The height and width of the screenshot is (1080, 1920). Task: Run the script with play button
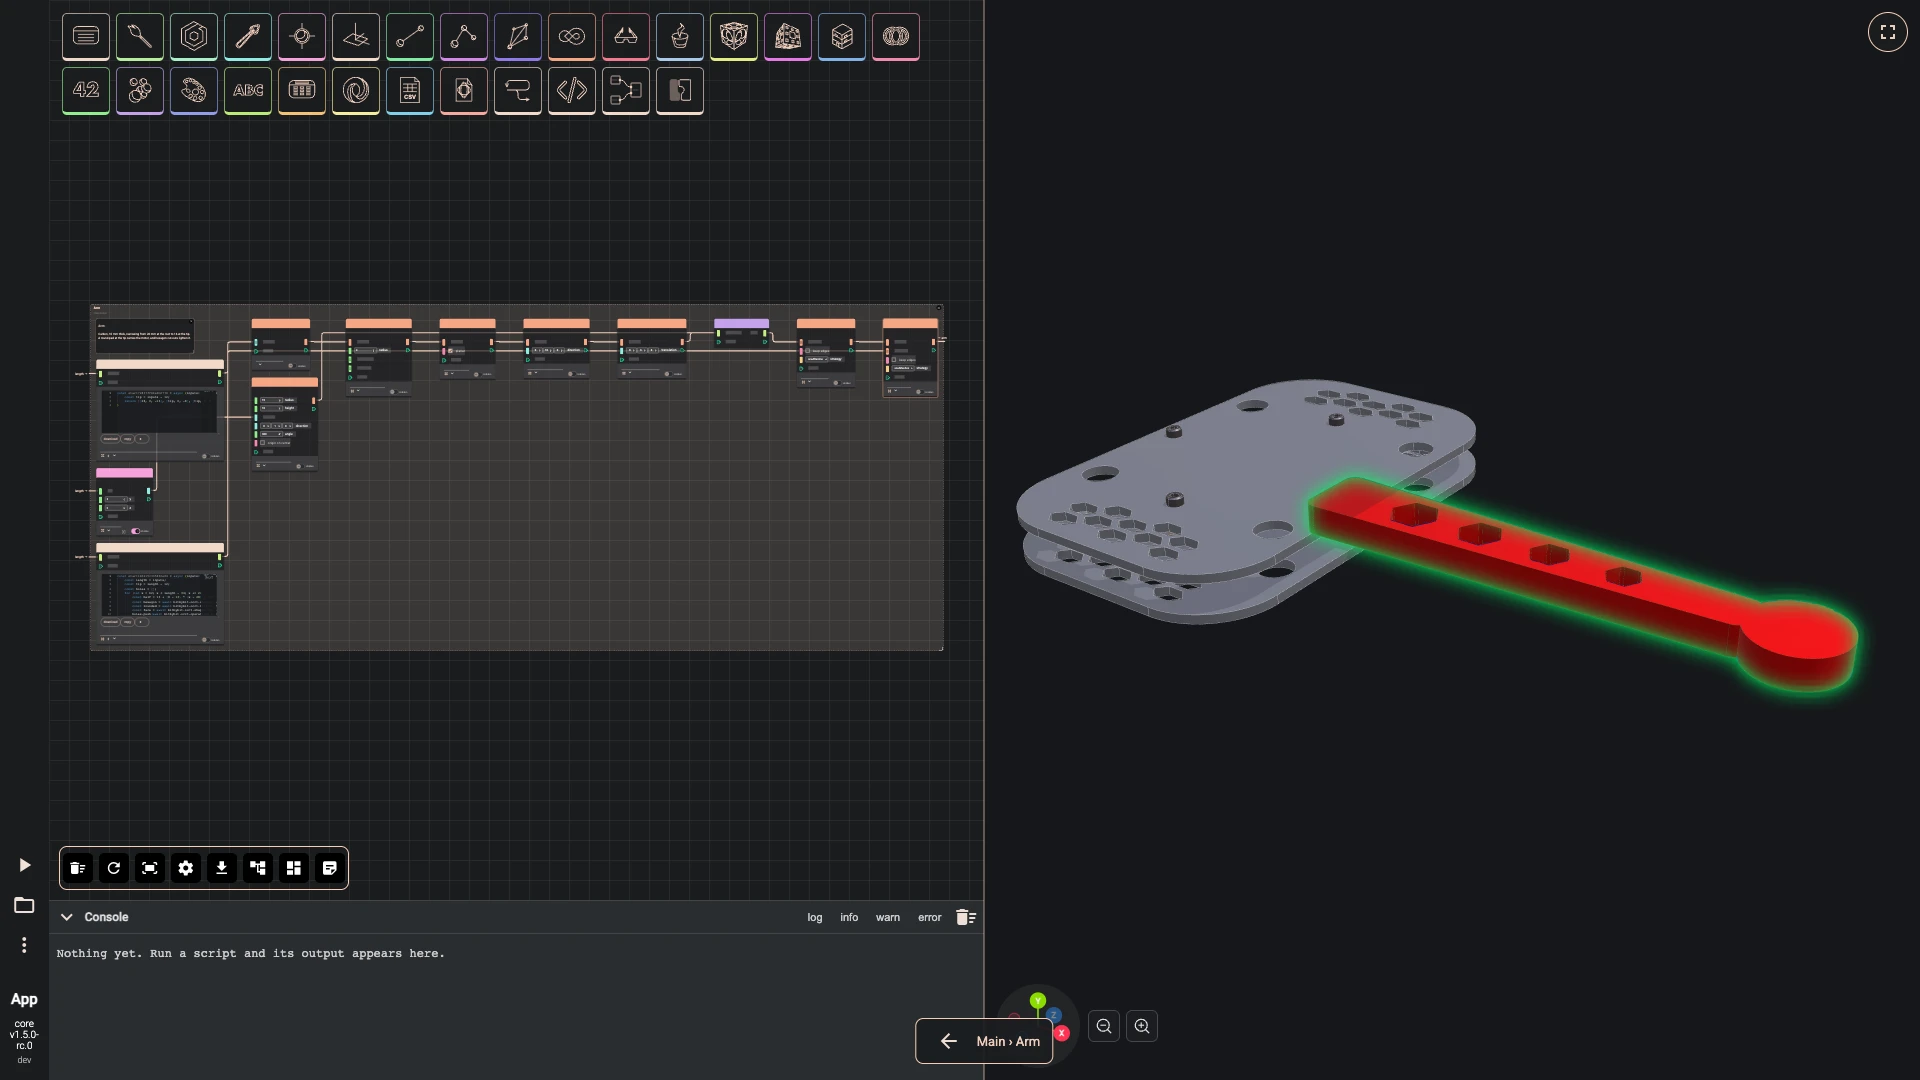[25, 865]
